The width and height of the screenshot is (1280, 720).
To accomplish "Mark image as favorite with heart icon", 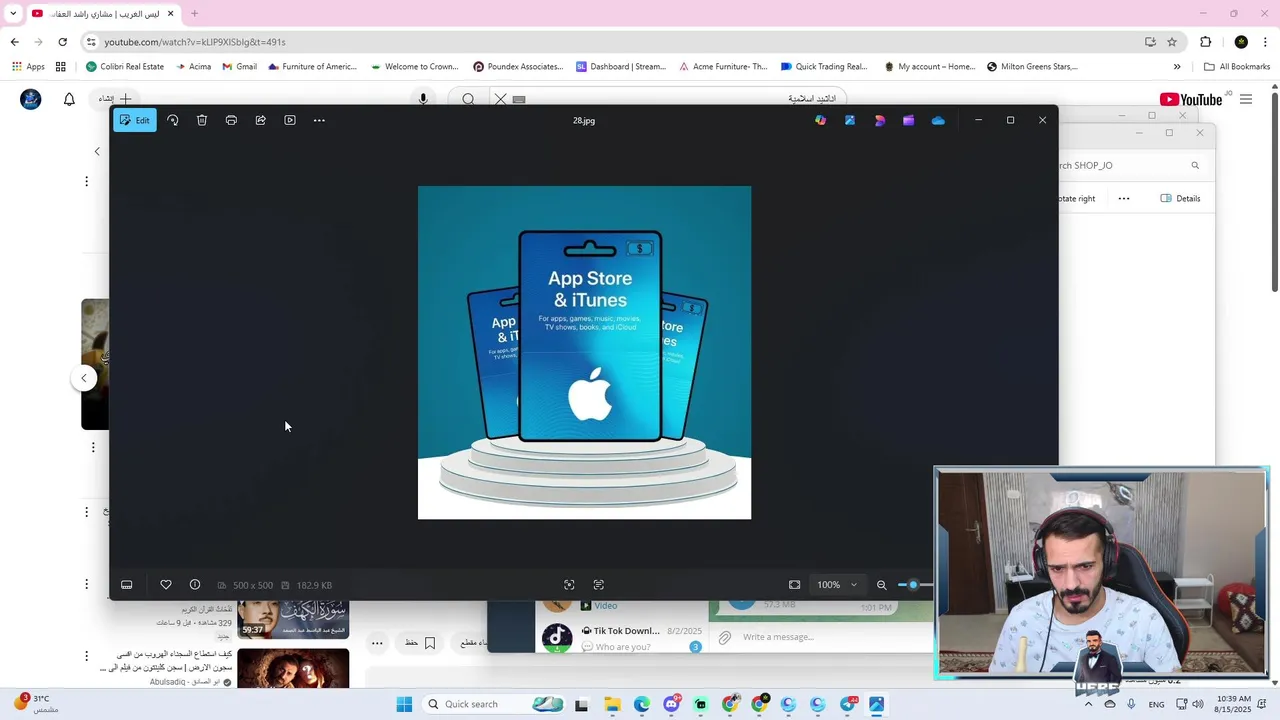I will (x=166, y=585).
